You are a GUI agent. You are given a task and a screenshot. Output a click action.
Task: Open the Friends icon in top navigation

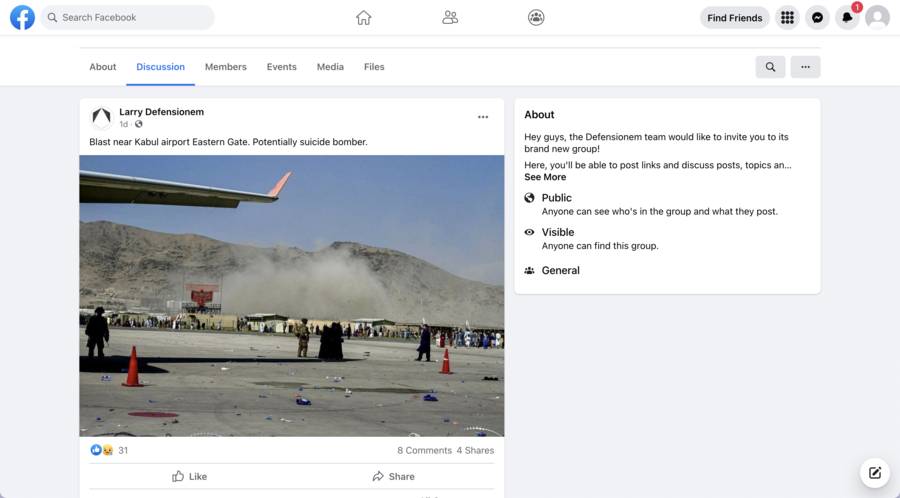click(x=450, y=17)
